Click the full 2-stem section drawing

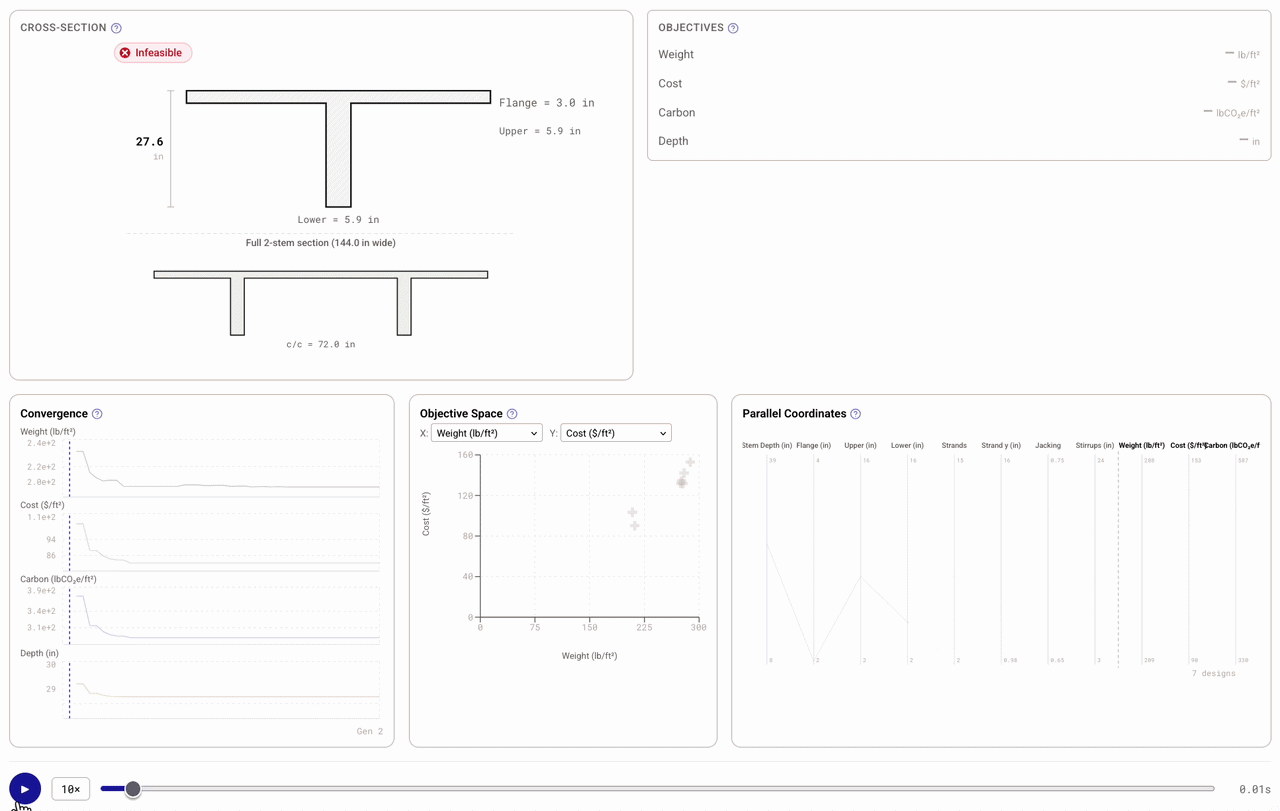point(321,300)
